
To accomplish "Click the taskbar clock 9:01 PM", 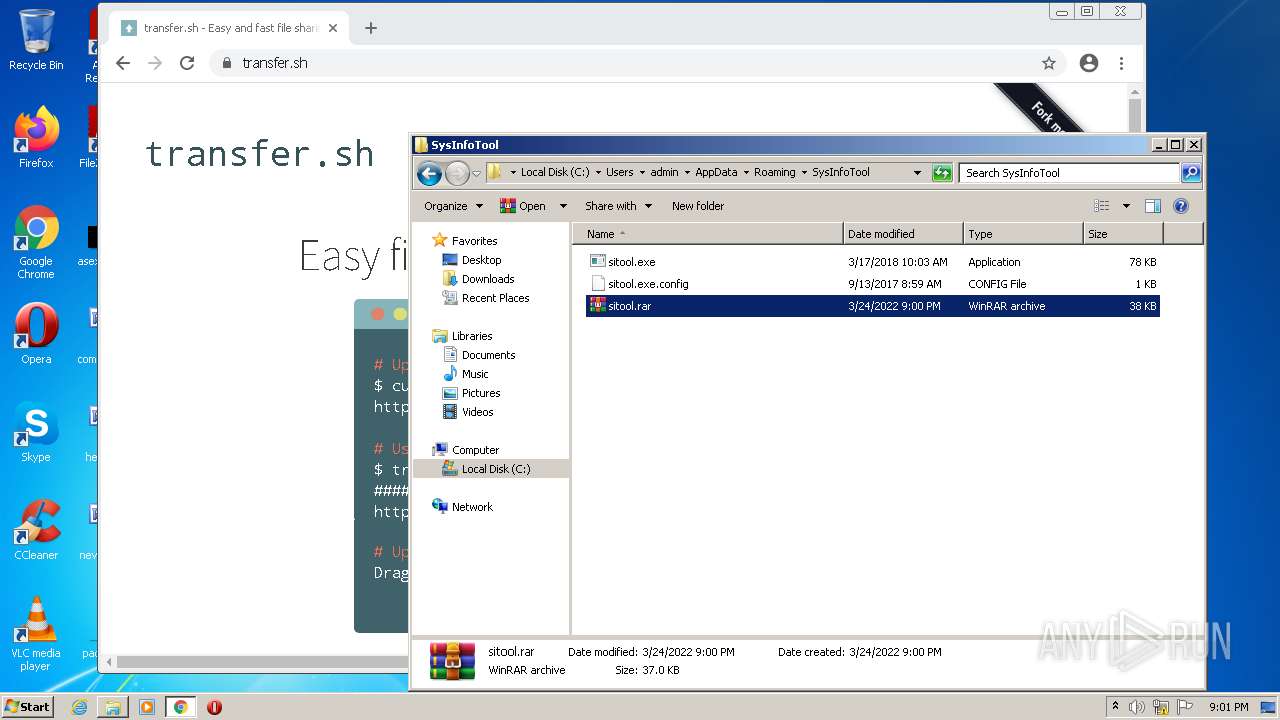I will (1228, 707).
